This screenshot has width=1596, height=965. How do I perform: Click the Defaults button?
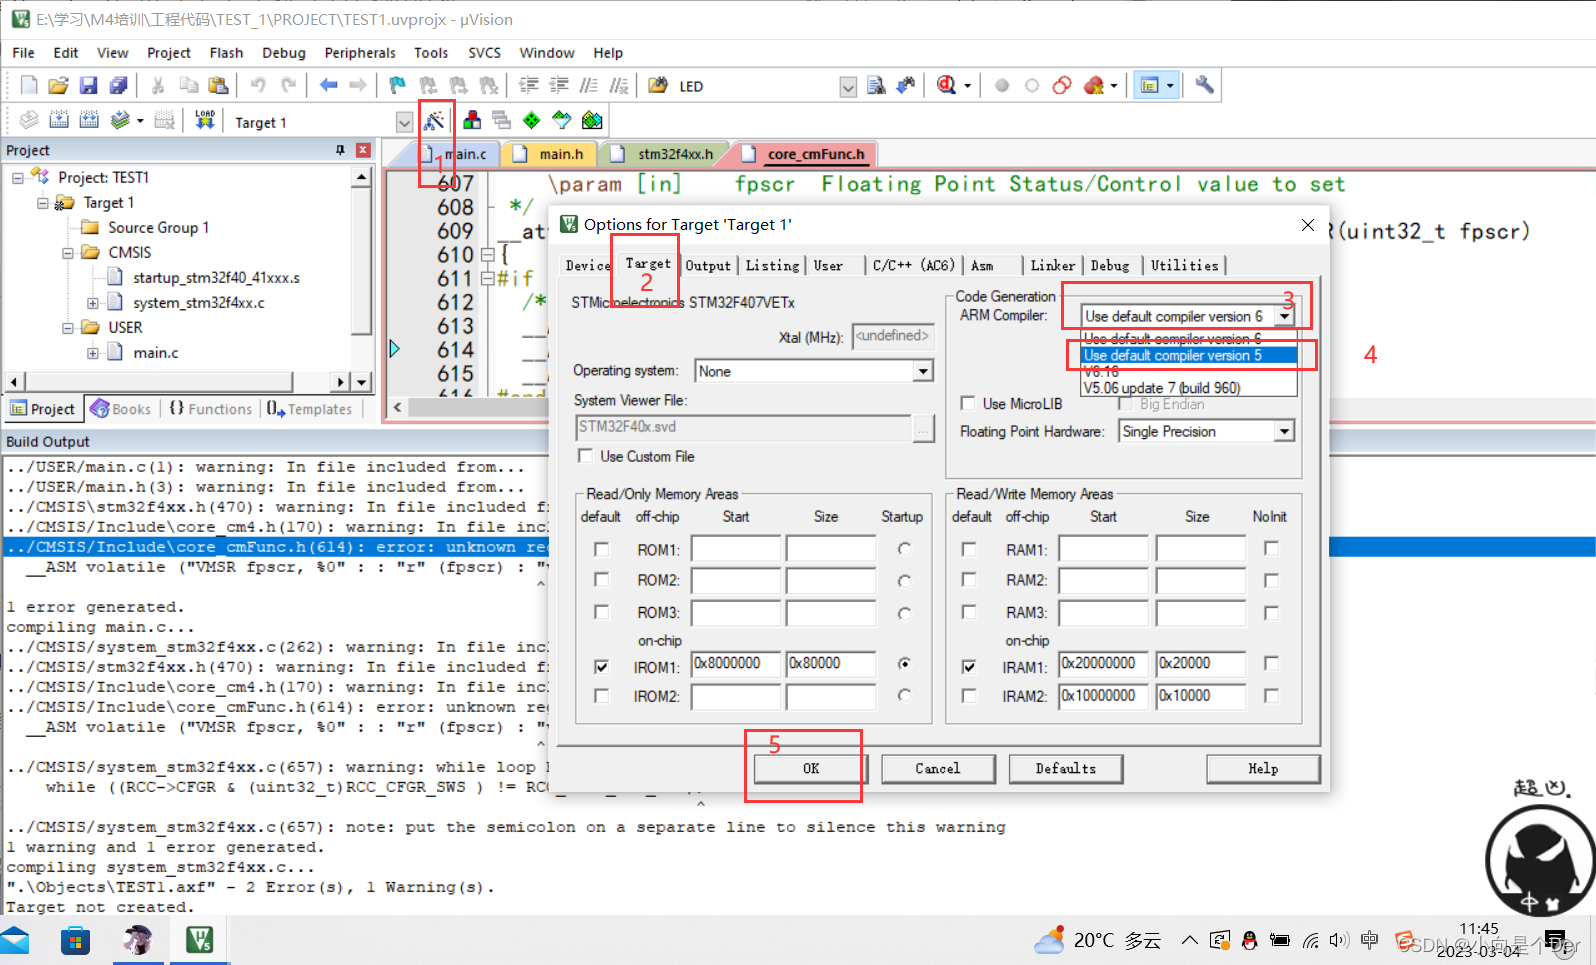point(1065,768)
